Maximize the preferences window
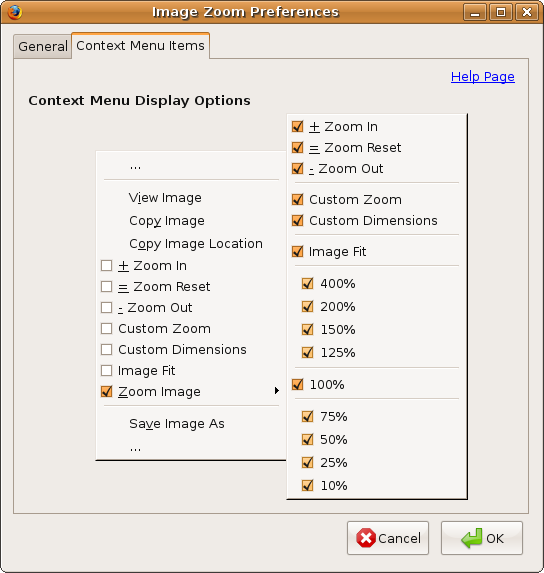This screenshot has width=544, height=573. 501,12
